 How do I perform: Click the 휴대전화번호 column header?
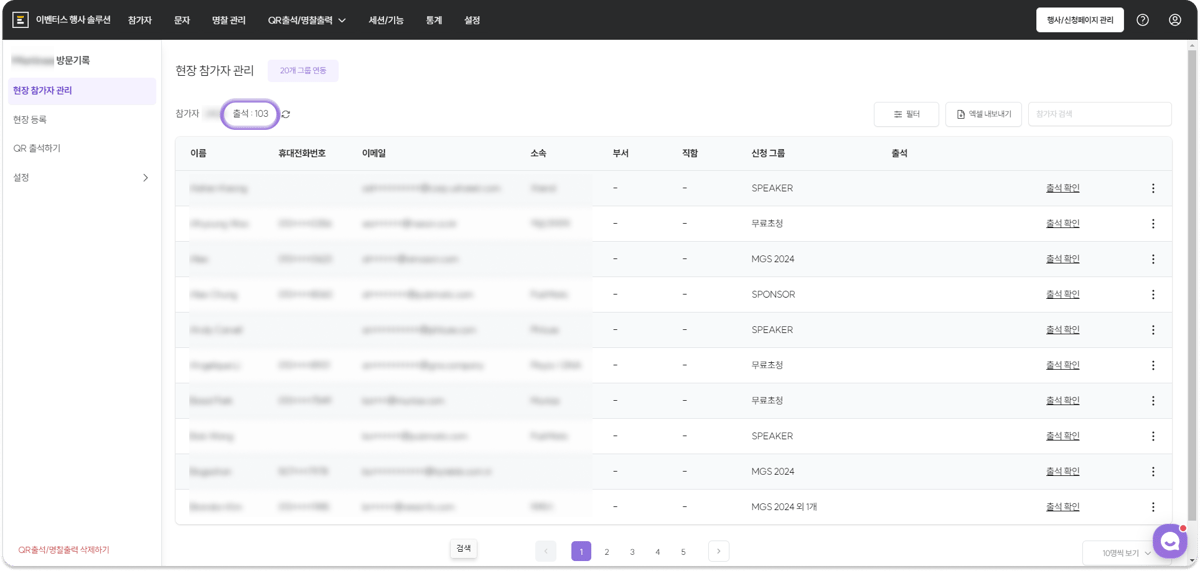coord(302,154)
